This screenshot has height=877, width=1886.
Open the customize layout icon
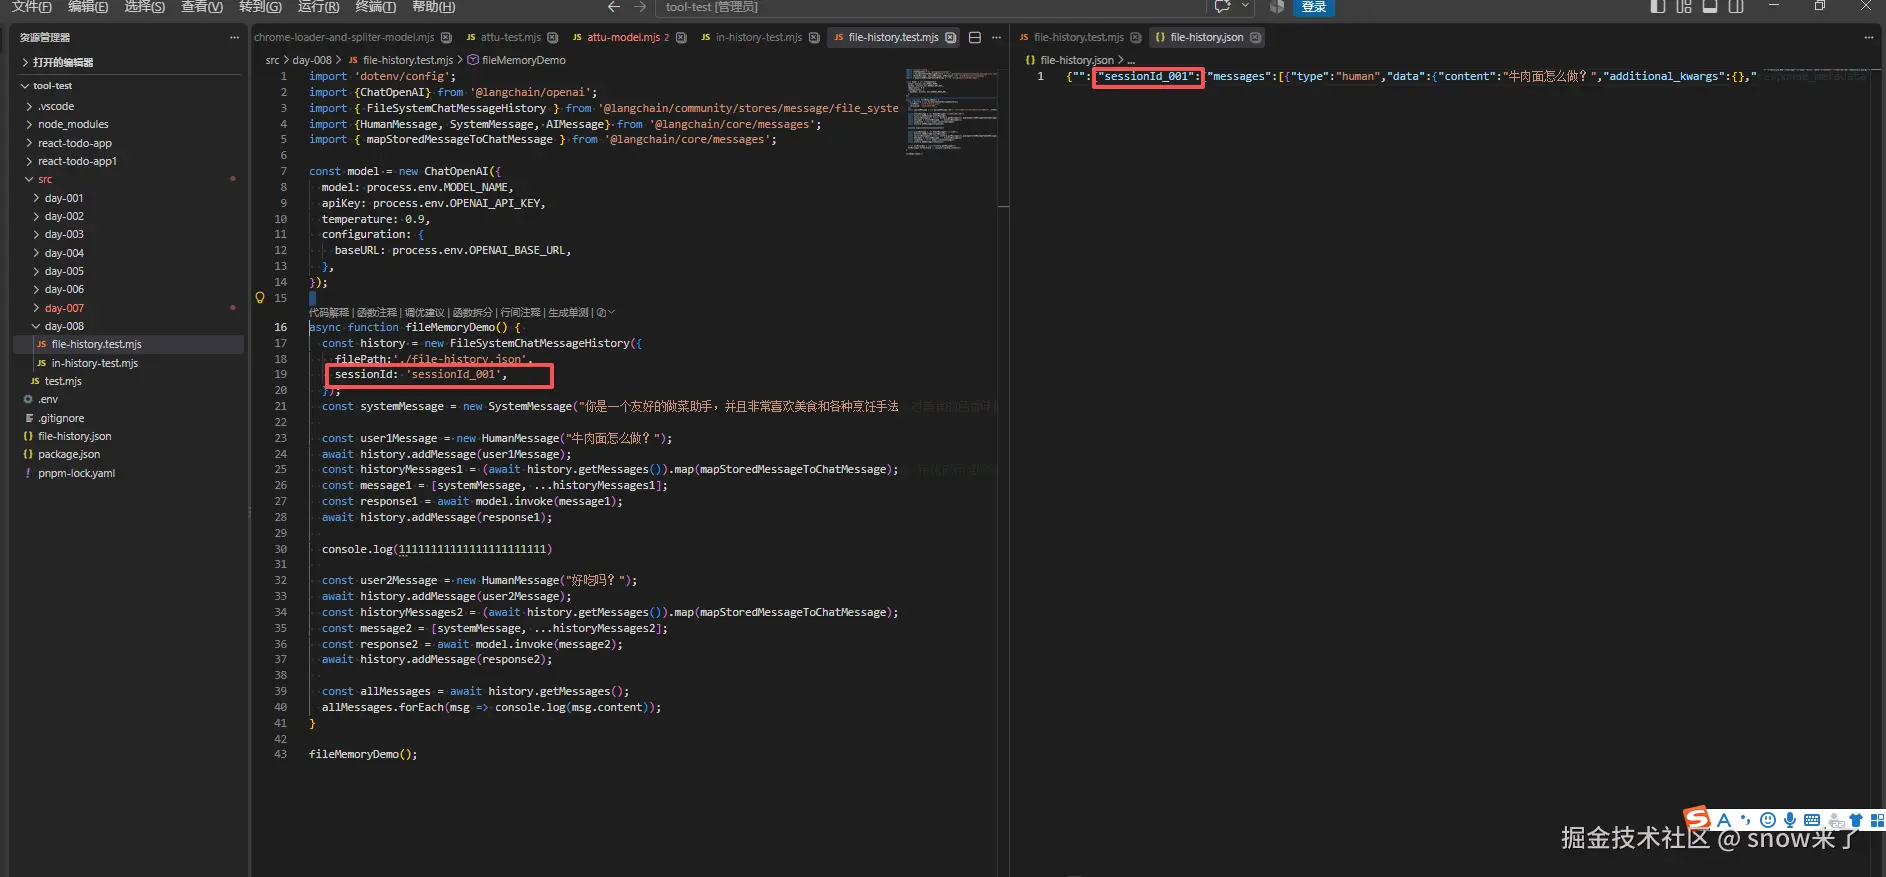1684,7
